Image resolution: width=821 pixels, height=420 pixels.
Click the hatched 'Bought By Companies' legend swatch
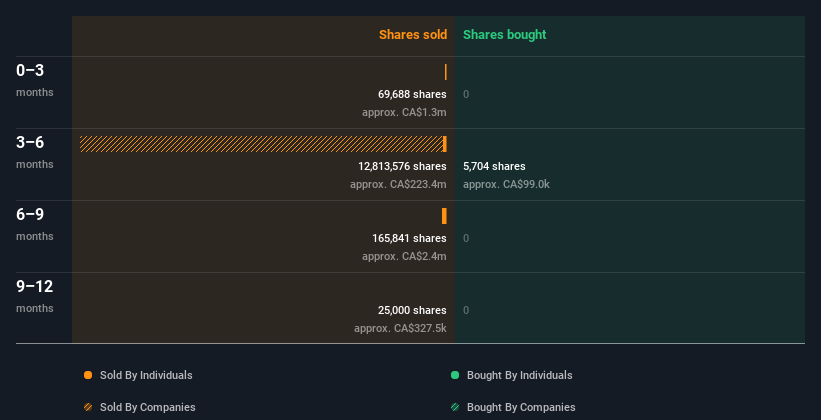coord(455,407)
